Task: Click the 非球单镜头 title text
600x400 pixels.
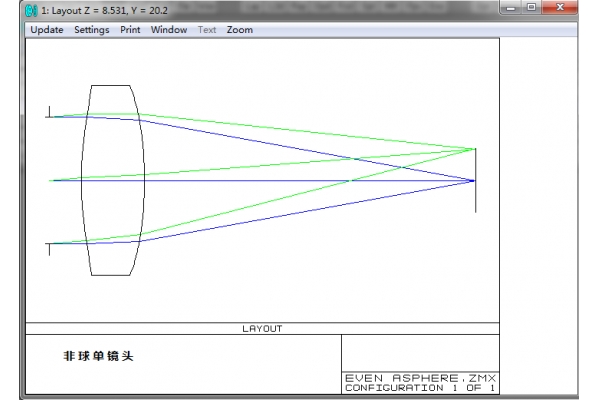Action: [98, 355]
